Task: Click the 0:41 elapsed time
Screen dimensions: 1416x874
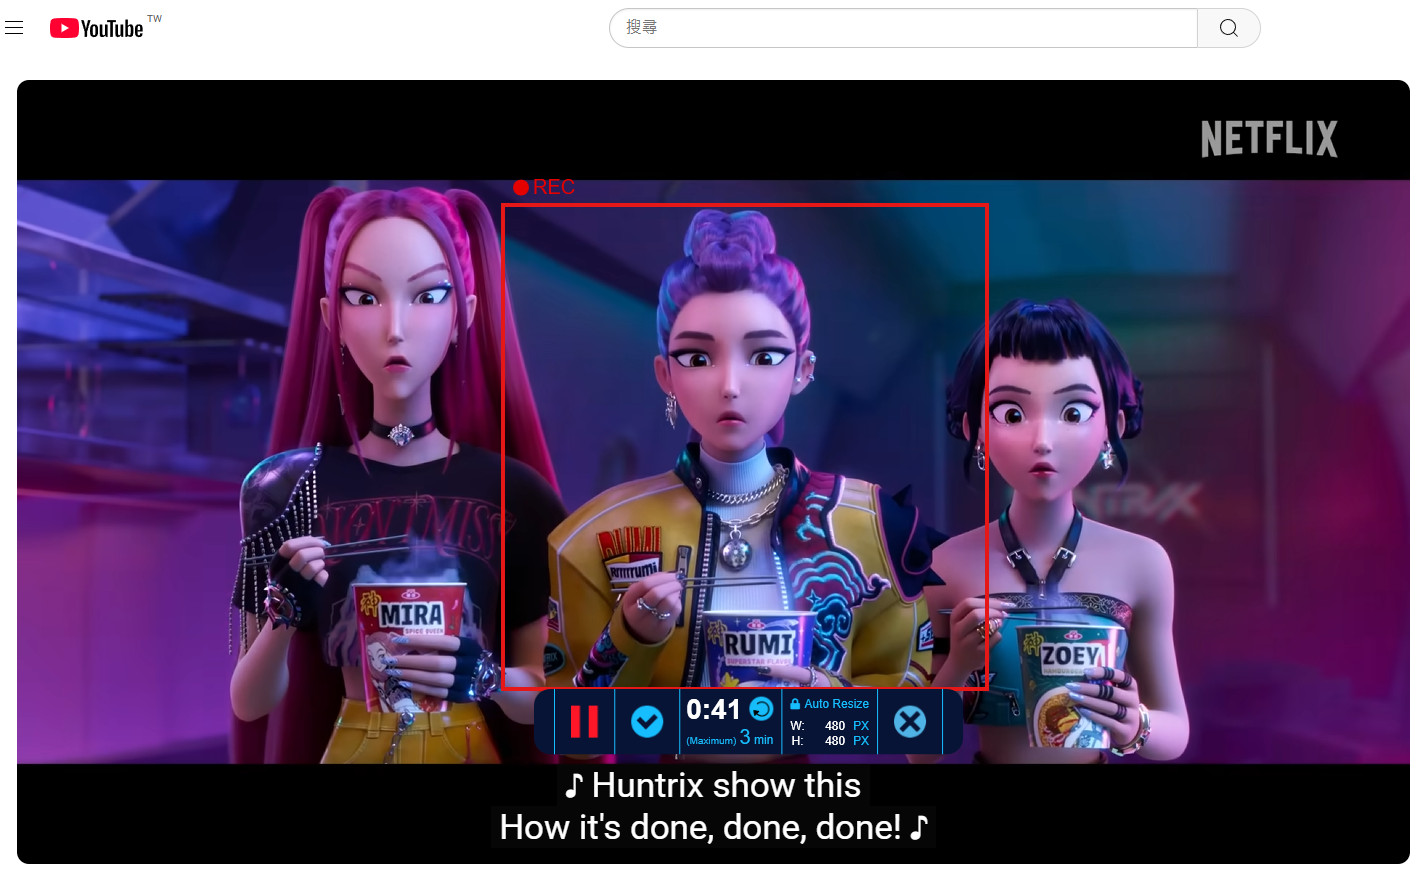Action: click(x=713, y=710)
